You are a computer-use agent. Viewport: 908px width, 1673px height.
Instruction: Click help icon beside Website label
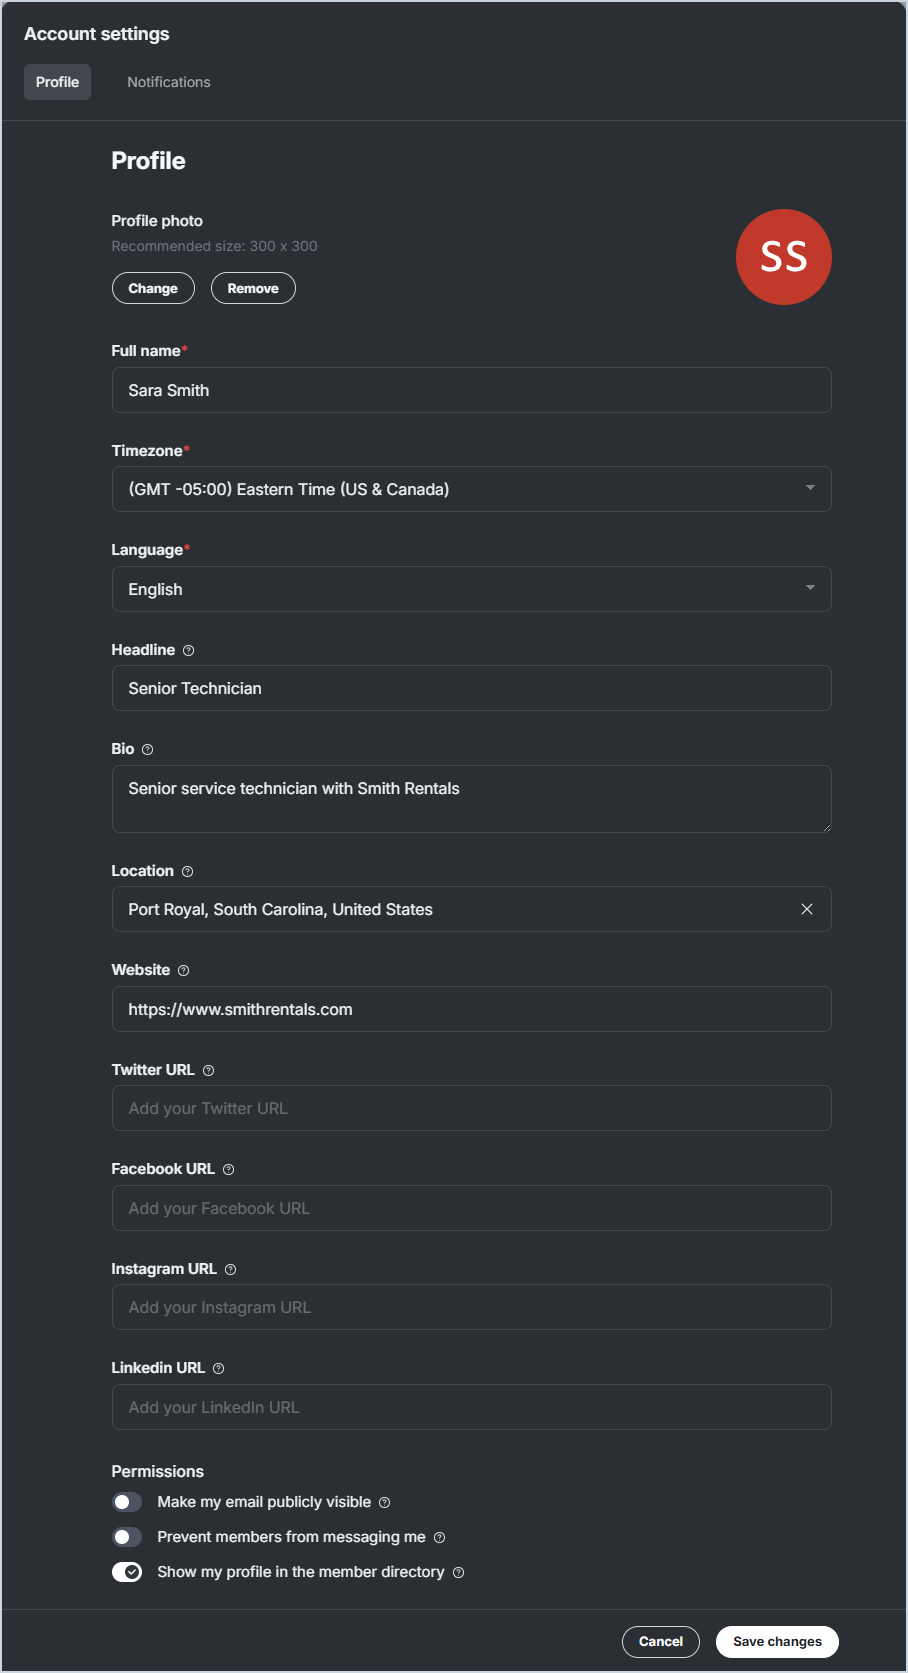(184, 971)
